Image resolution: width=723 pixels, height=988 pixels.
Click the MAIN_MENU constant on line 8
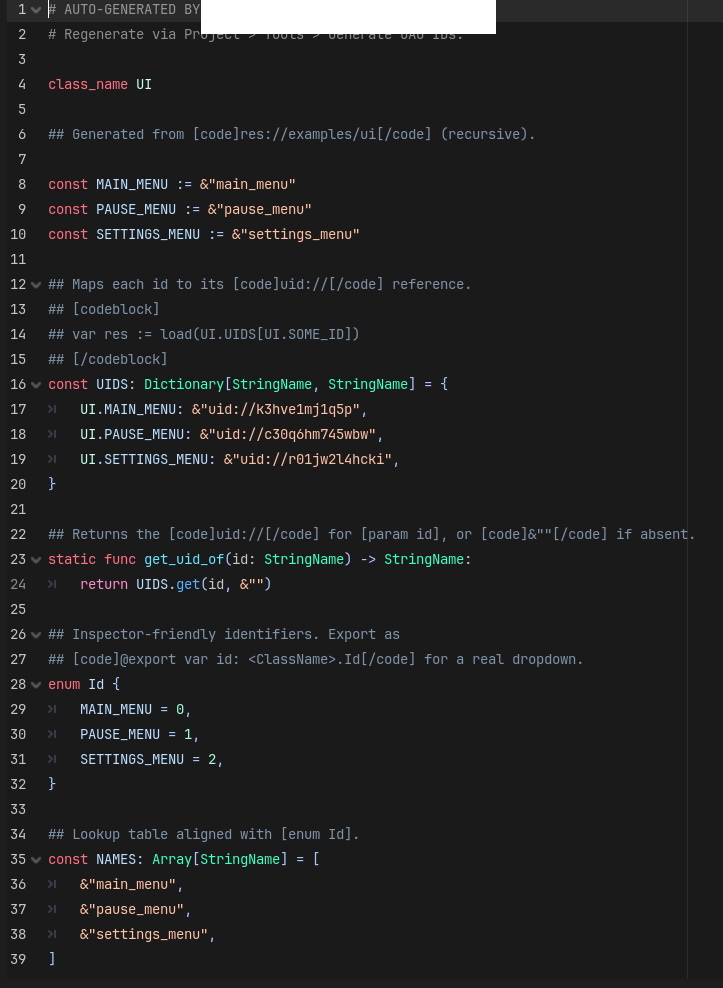(132, 185)
